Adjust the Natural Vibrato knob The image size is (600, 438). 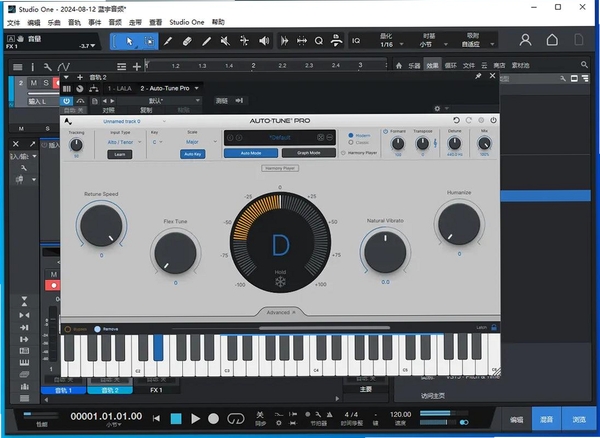point(385,252)
